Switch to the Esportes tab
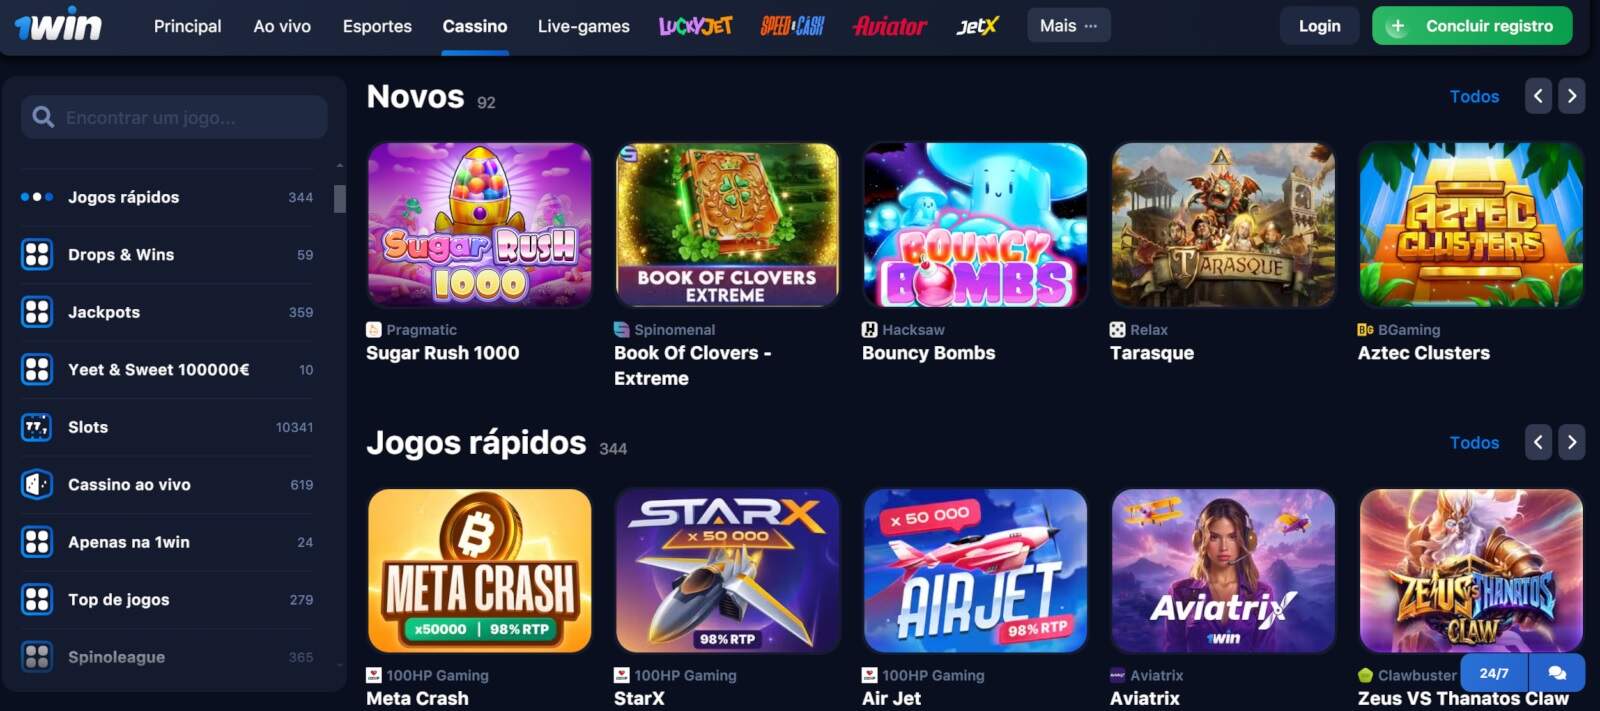Screen dimensions: 1600x711 point(377,26)
